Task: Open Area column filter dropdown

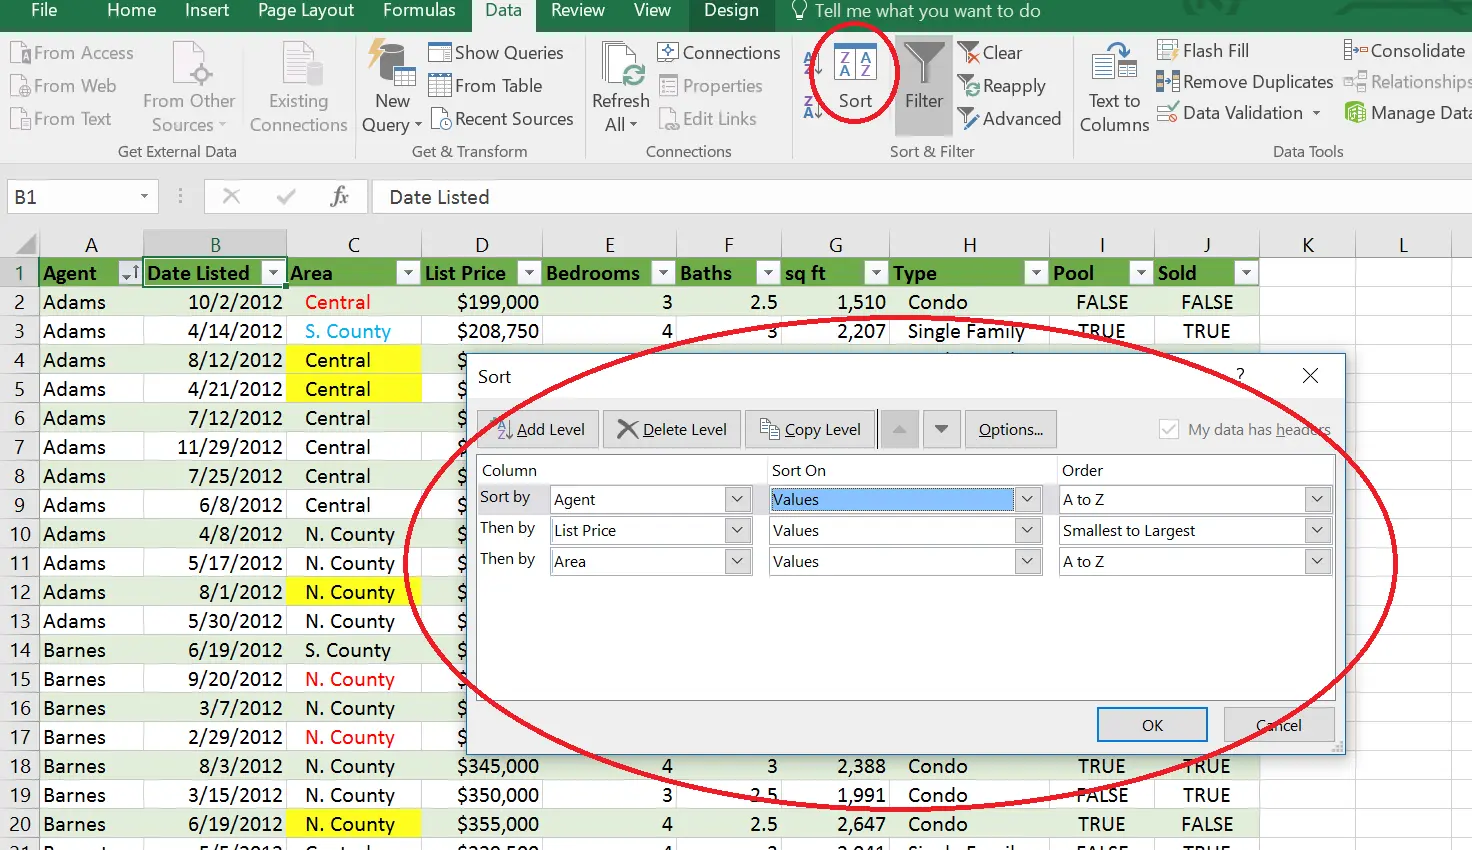Action: coord(407,273)
